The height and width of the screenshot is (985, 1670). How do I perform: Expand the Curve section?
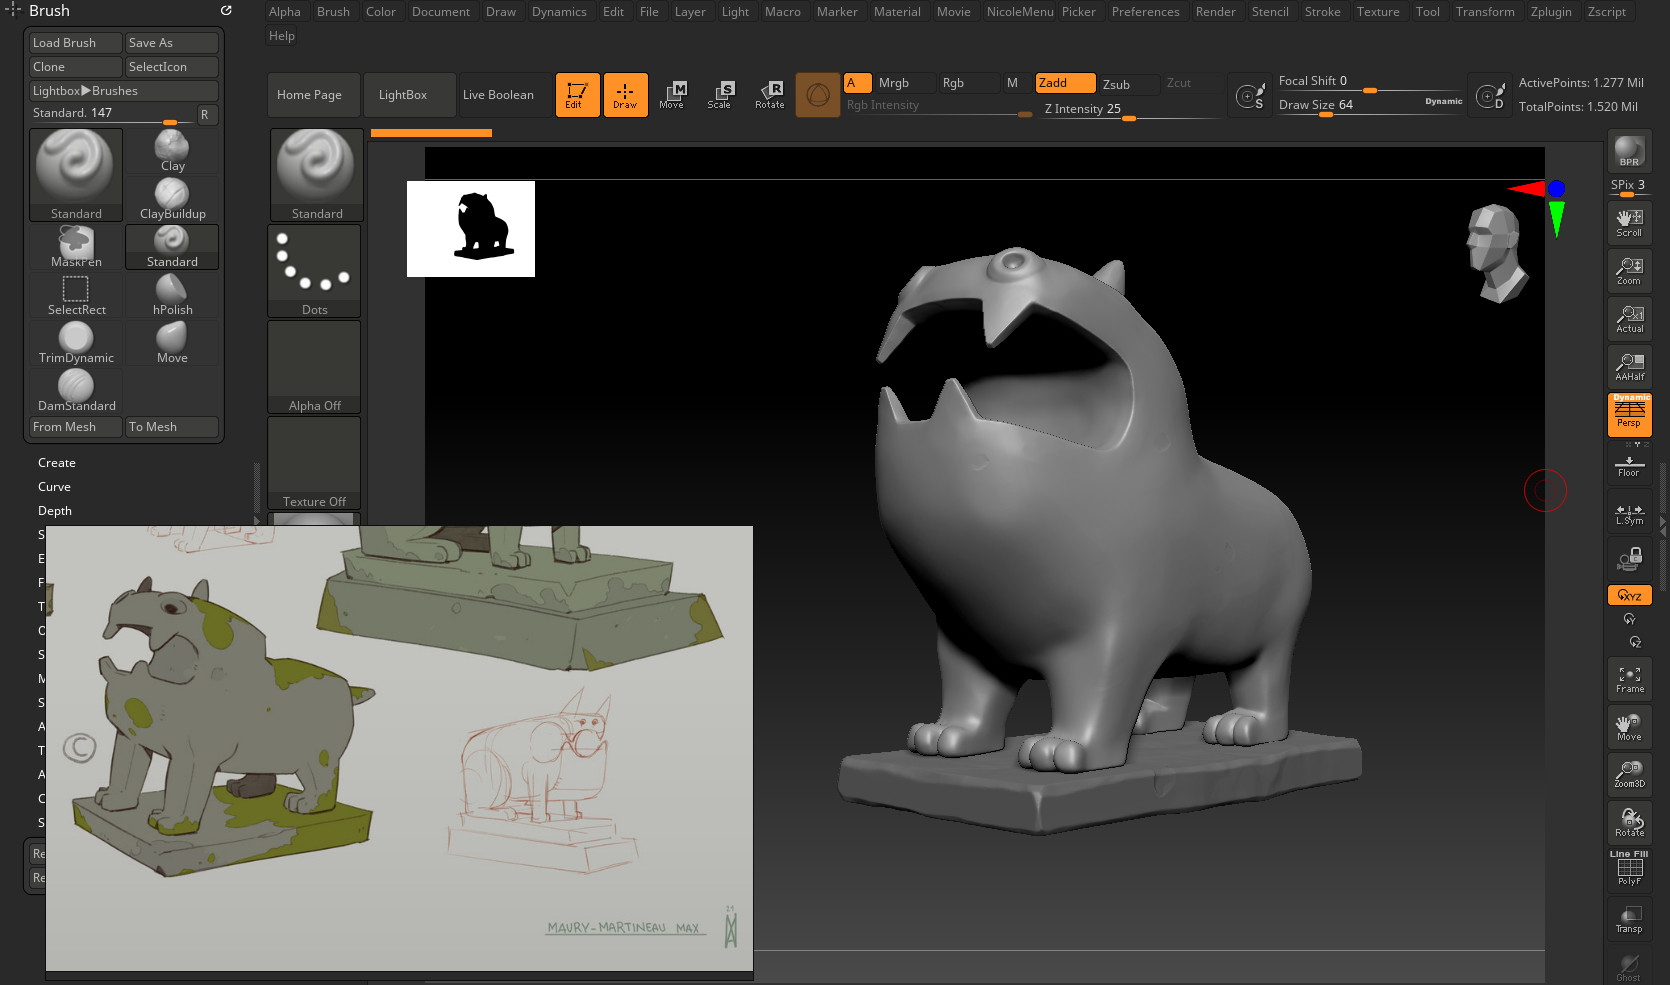54,487
